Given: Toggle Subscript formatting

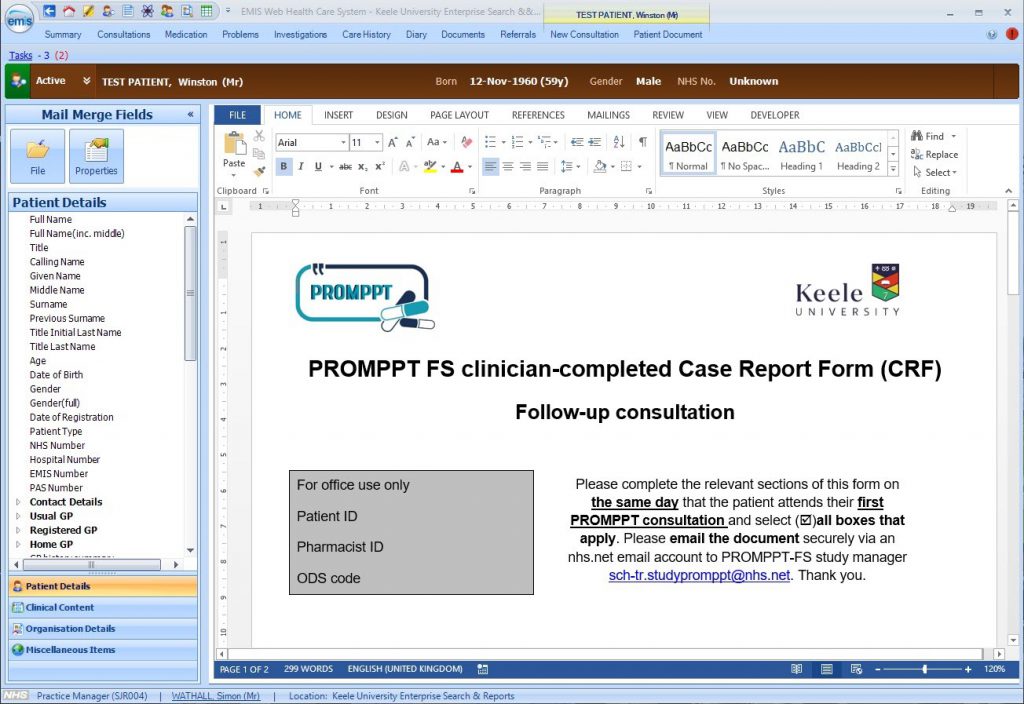Looking at the screenshot, I should point(362,167).
